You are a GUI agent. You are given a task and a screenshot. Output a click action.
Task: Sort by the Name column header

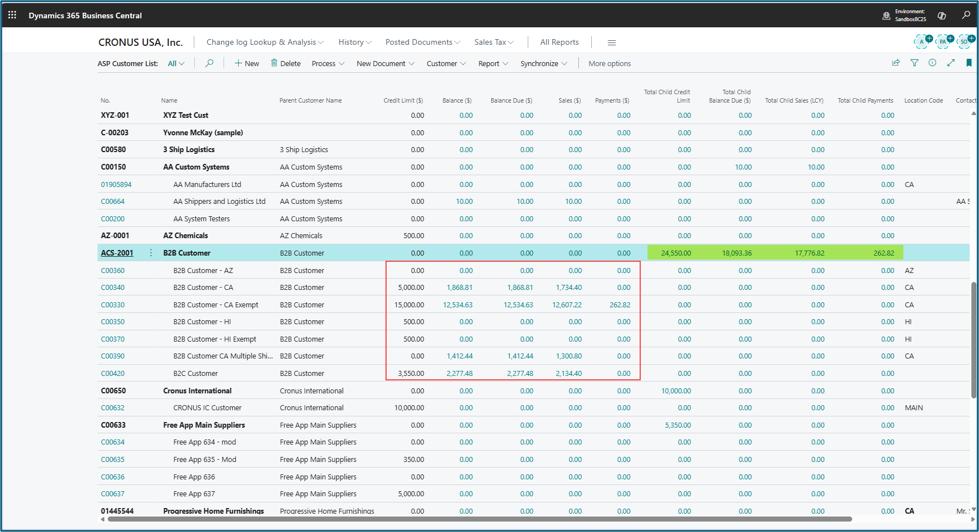169,101
